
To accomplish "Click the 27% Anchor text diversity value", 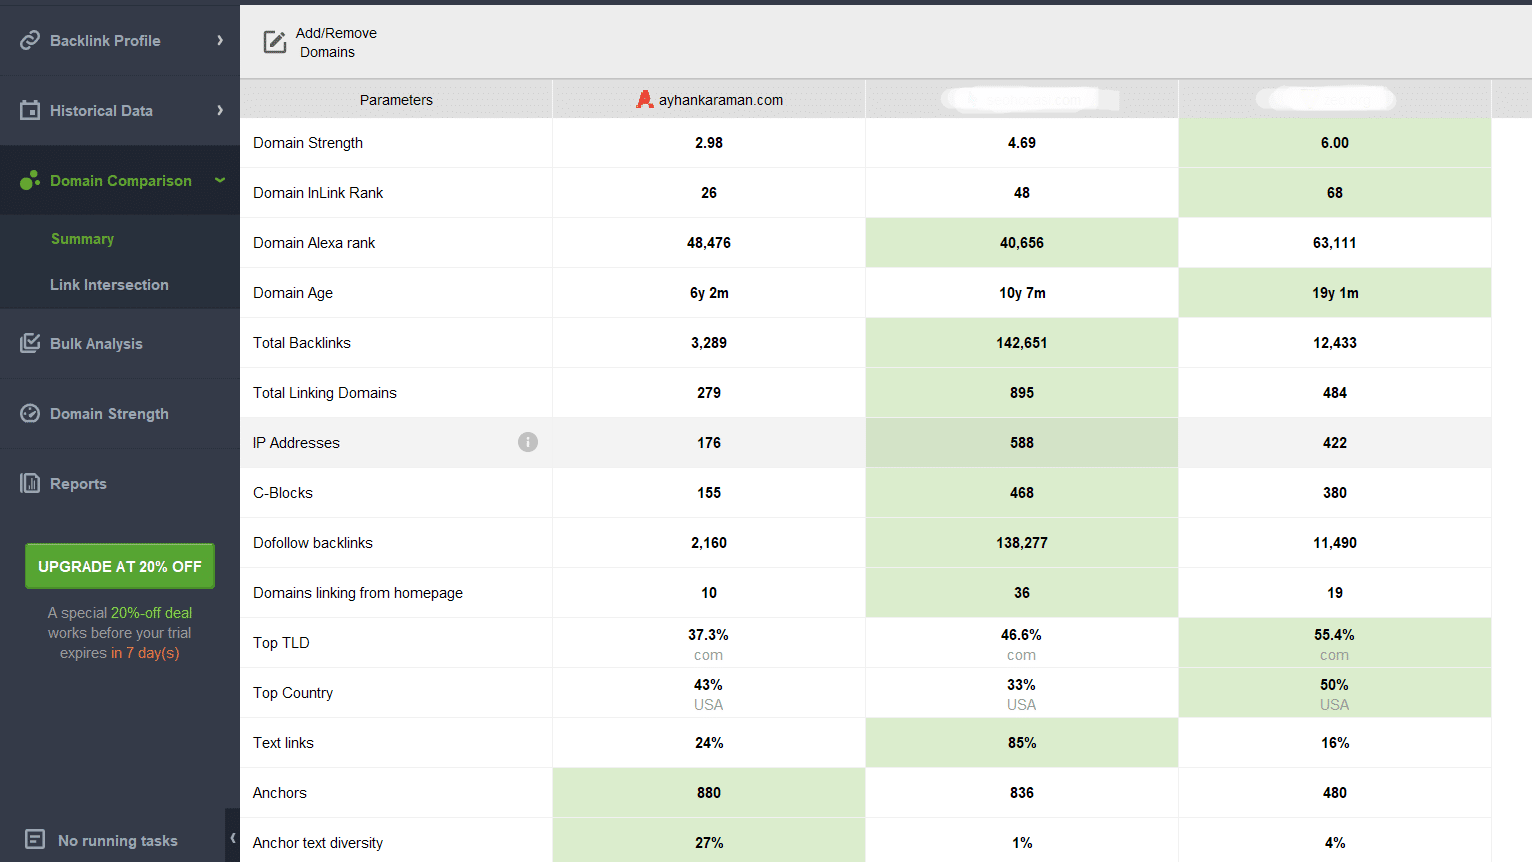I will click(x=709, y=843).
